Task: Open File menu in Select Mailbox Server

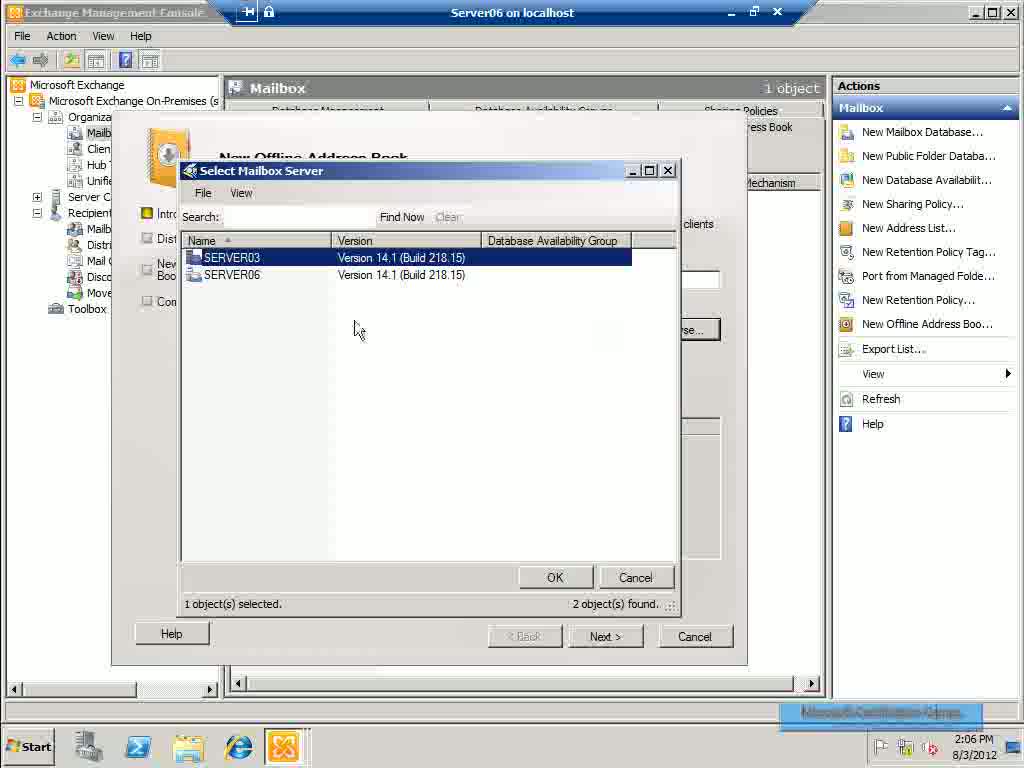Action: [x=203, y=193]
